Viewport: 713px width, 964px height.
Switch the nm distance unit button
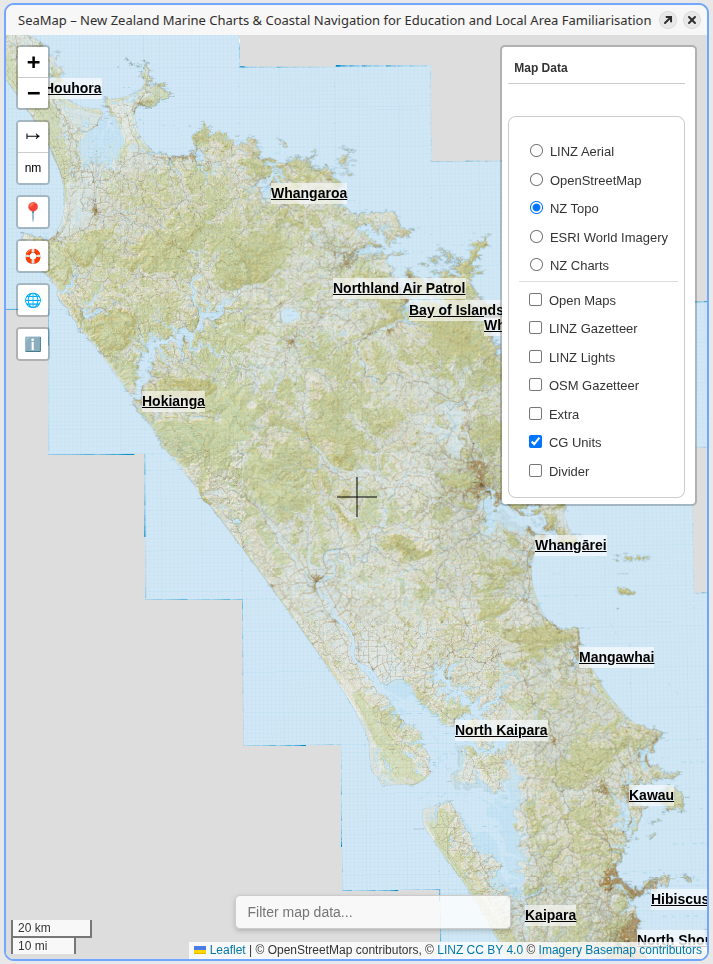pos(33,168)
